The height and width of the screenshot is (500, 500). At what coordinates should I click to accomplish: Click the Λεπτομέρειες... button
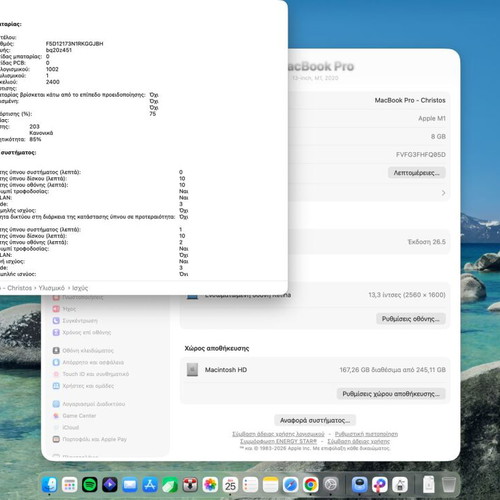point(416,173)
